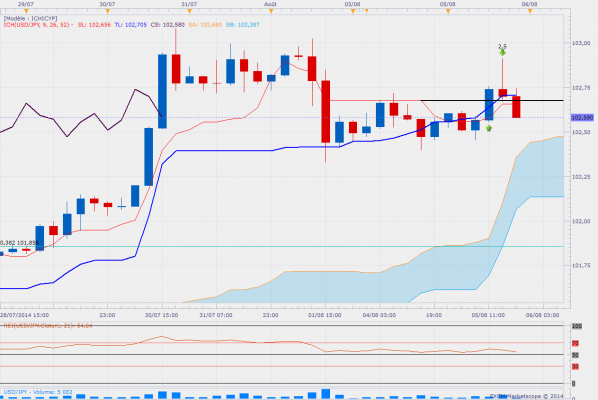Click the large blue candle at 30/07 15:00

point(162,91)
